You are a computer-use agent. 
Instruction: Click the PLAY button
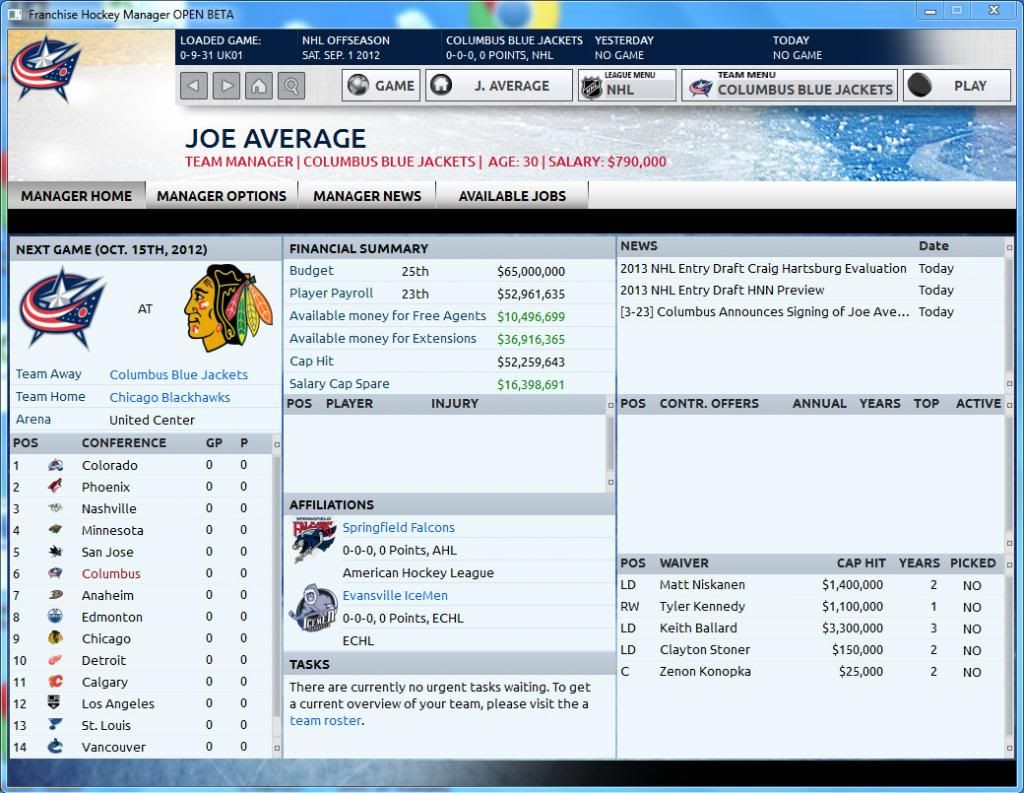(957, 86)
